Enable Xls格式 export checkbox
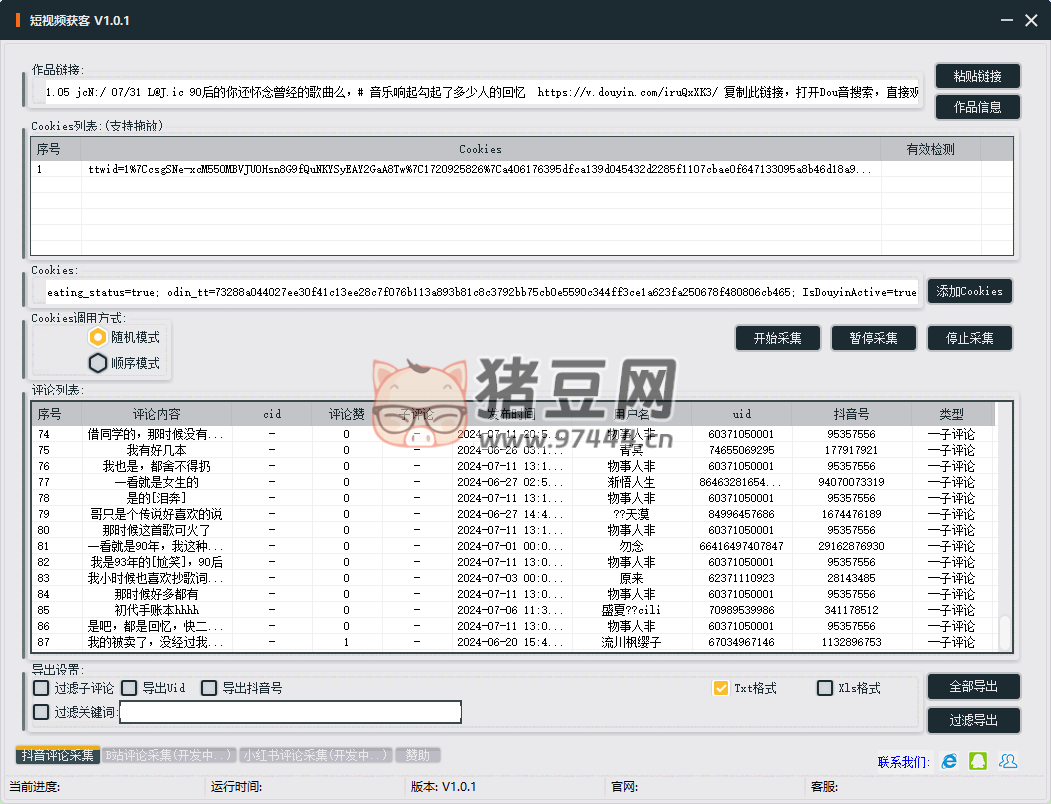The image size is (1051, 804). point(825,688)
